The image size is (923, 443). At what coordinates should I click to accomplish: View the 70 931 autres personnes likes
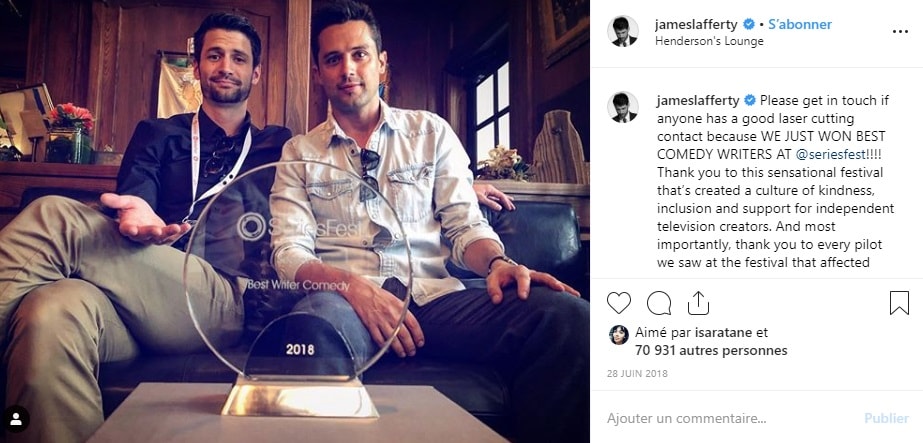point(711,351)
